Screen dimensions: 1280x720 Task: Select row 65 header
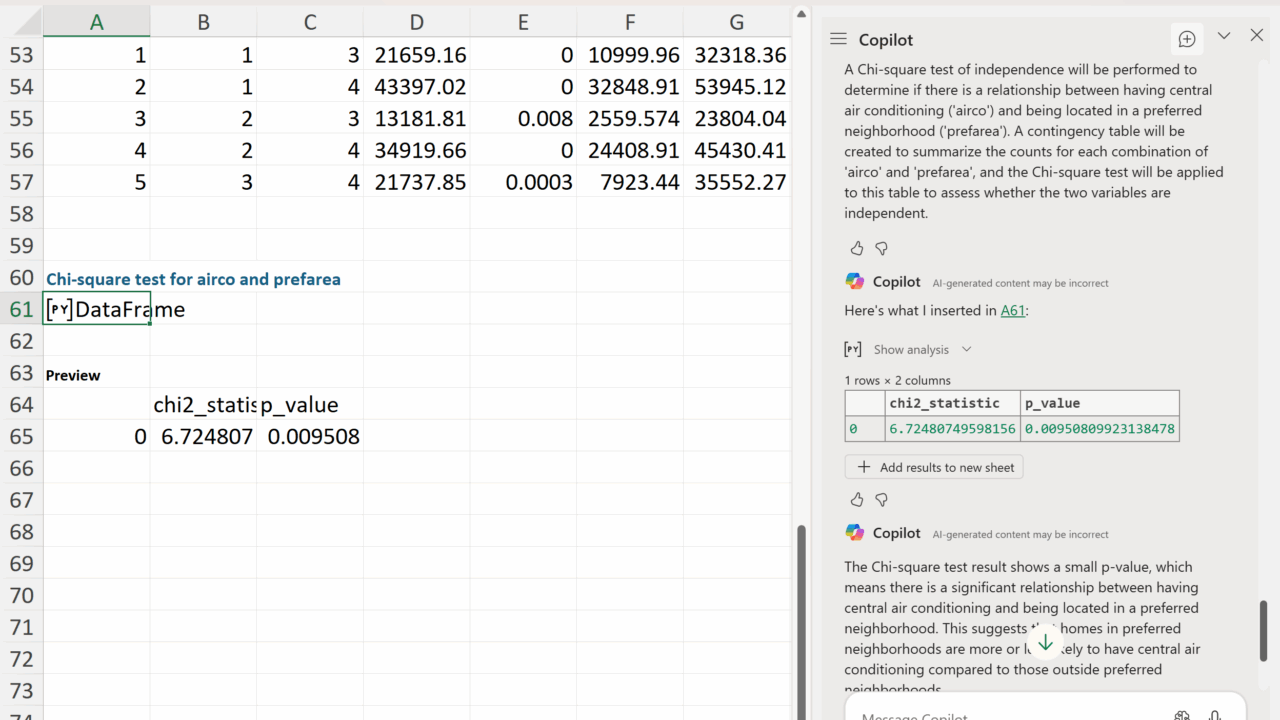[21, 437]
